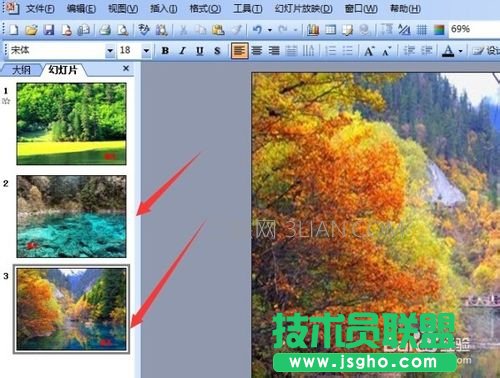Open the 幻灯片放映 slide show menu
500x378 pixels.
click(x=304, y=9)
